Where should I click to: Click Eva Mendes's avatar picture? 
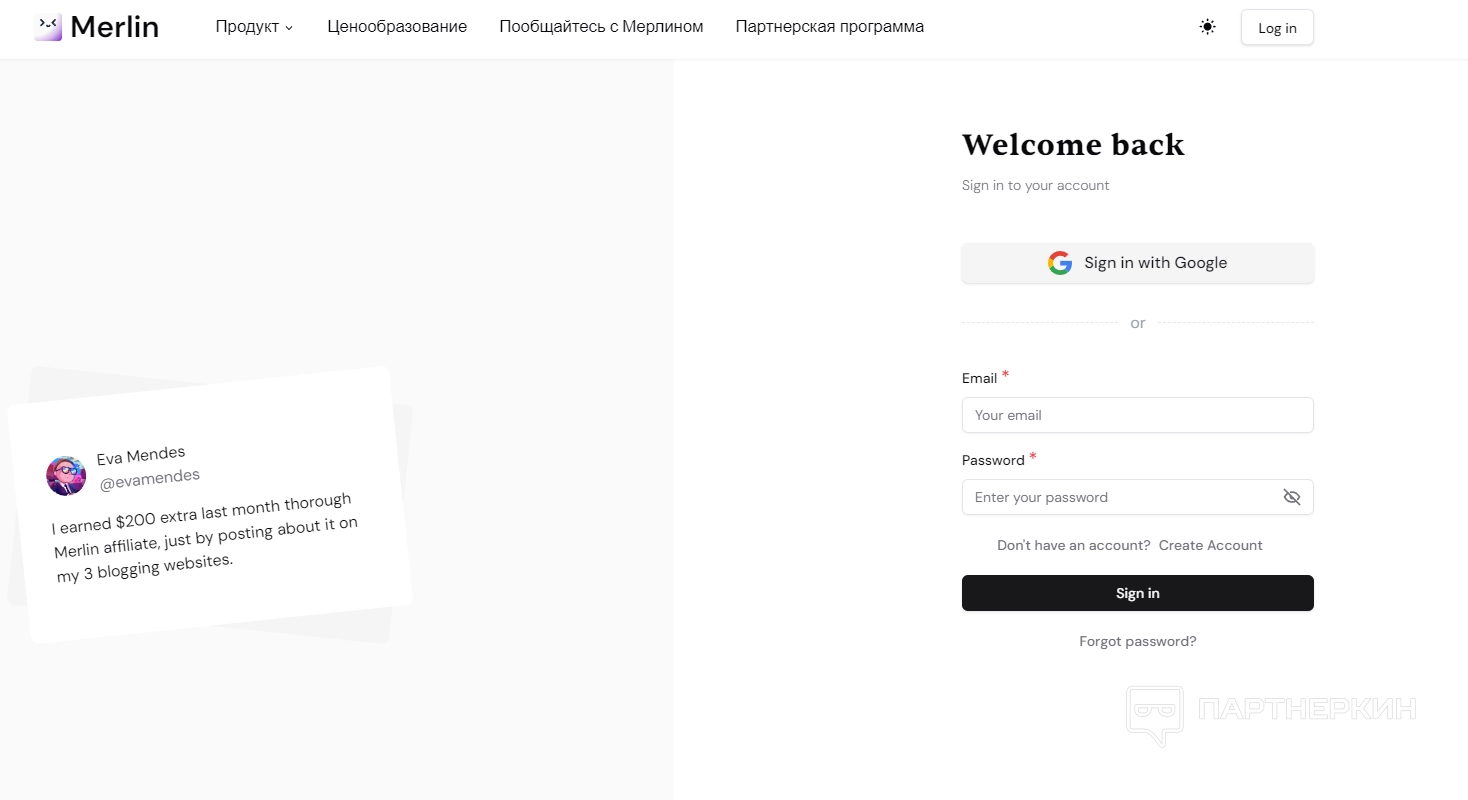[66, 475]
